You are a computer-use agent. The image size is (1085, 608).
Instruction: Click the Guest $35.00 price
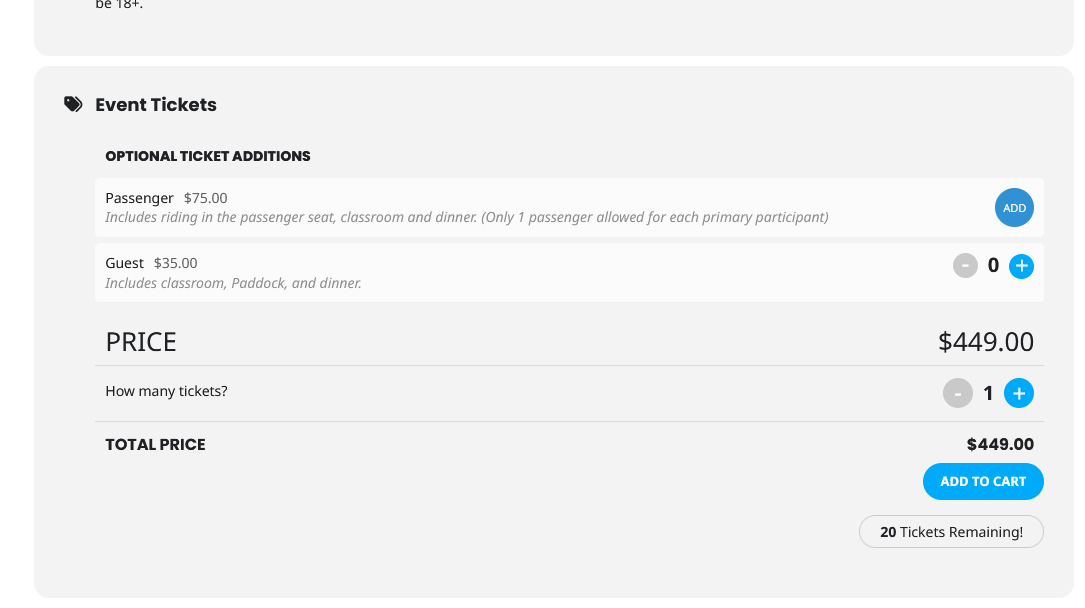(x=175, y=263)
